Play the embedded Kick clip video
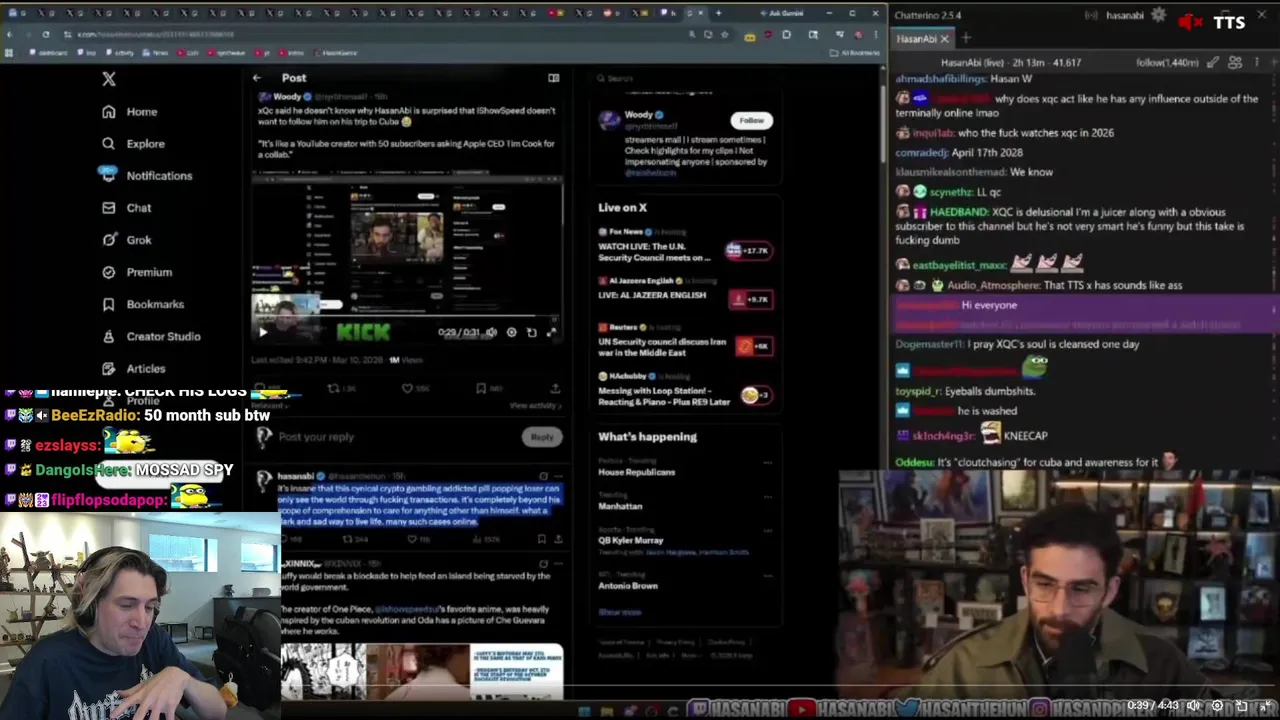Screen dimensions: 1280x720 pos(263,332)
